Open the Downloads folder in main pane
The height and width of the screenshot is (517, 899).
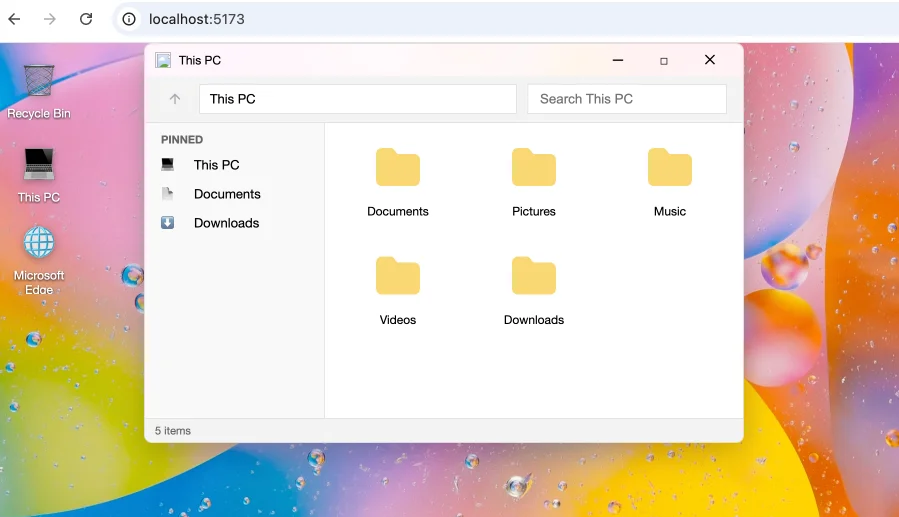533,278
